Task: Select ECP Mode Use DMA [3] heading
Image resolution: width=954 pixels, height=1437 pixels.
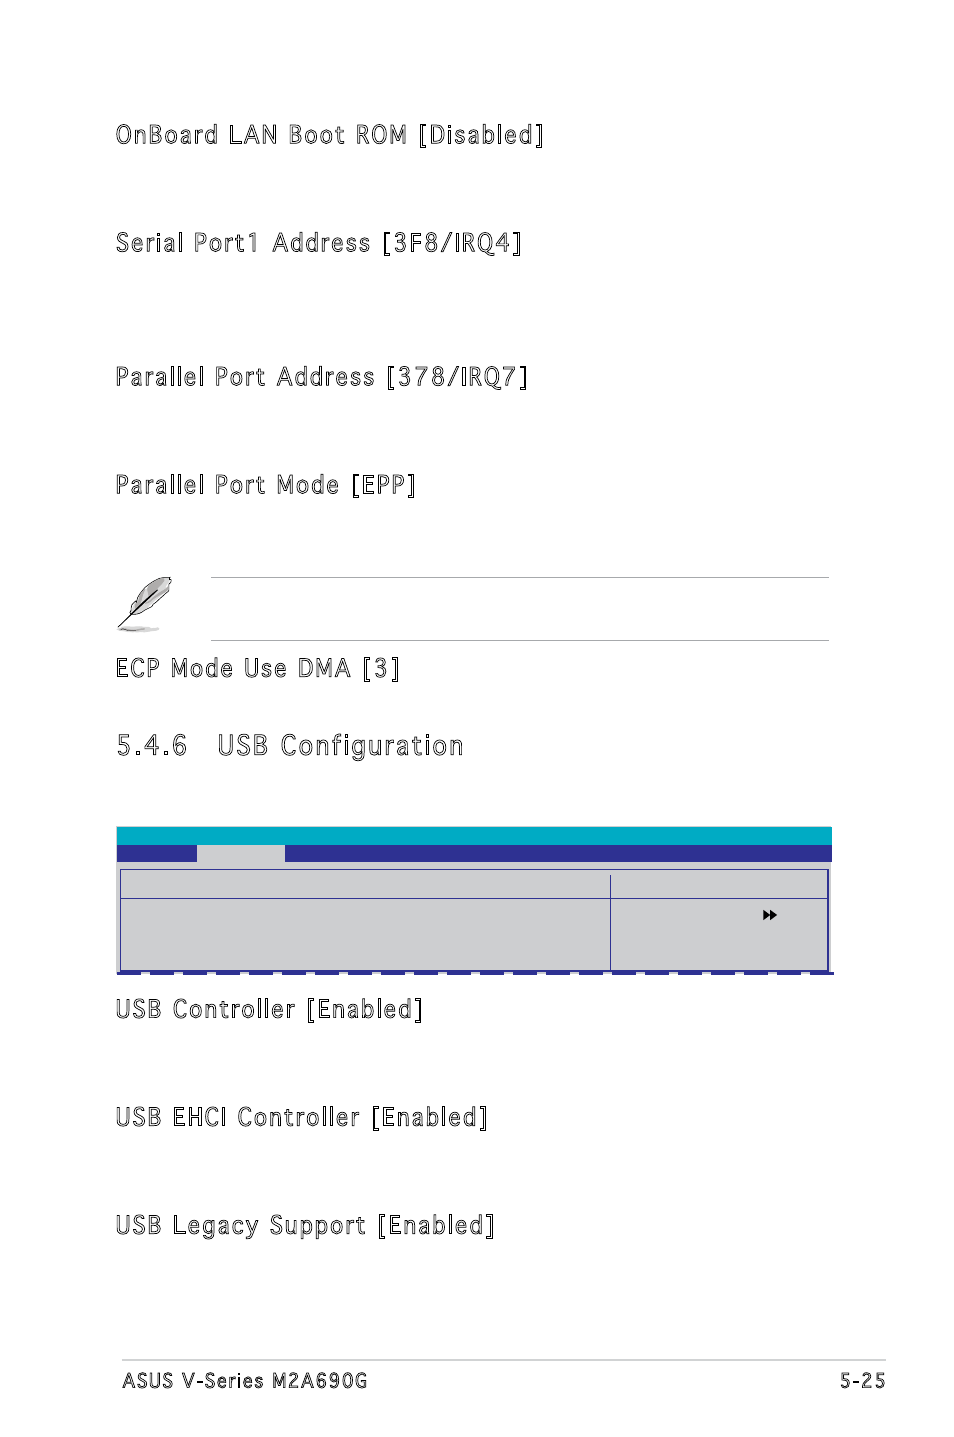Action: coord(258,668)
